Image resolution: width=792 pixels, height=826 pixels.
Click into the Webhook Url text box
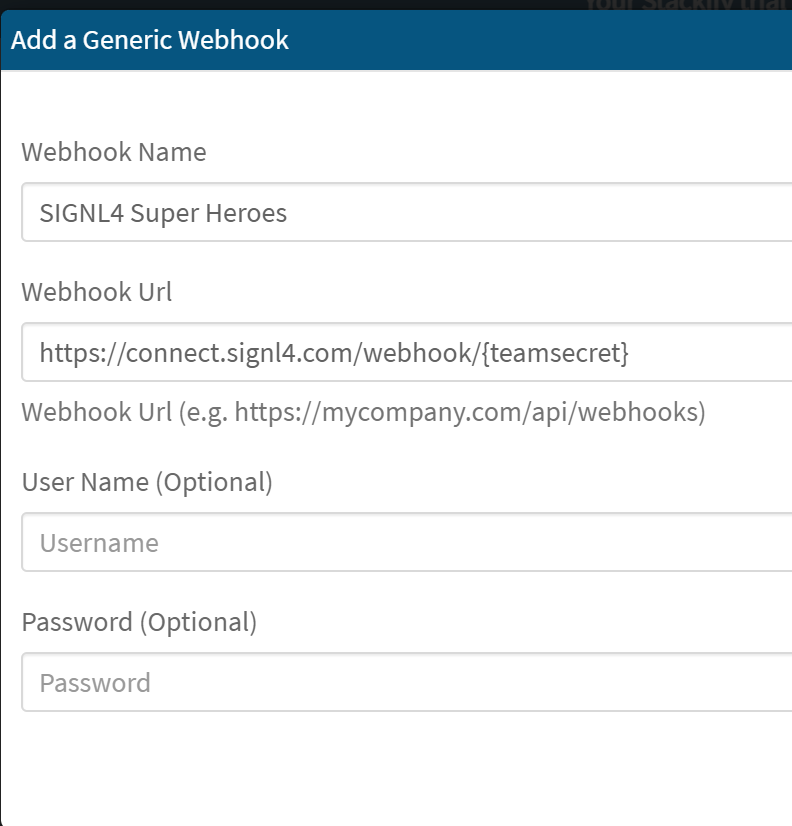click(x=407, y=352)
